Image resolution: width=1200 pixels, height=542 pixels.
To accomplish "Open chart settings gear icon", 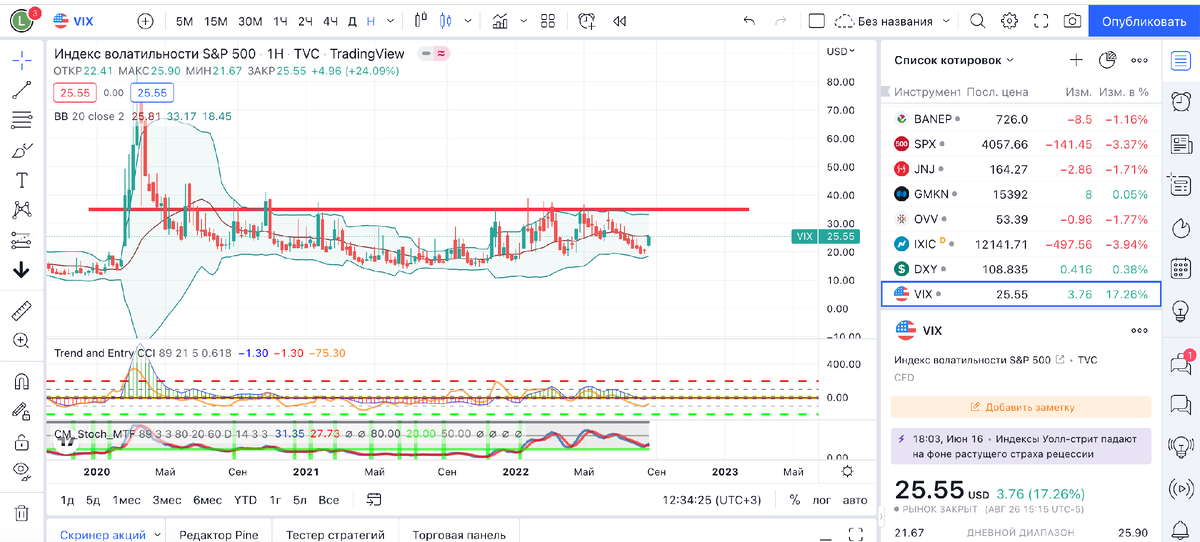I will [1010, 21].
